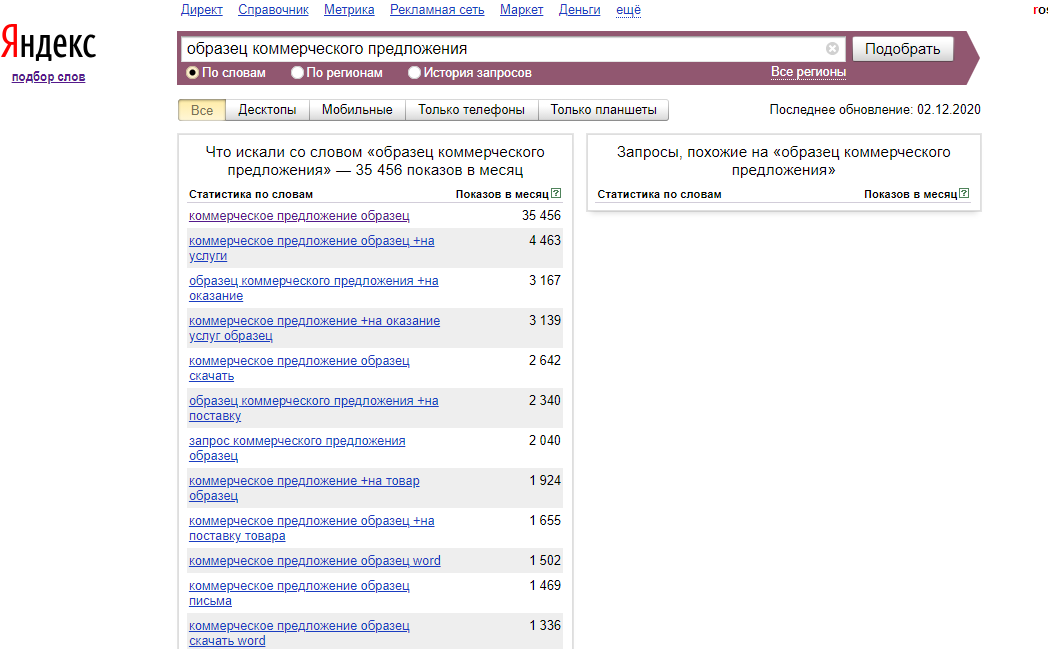The width and height of the screenshot is (1048, 649).
Task: Click the value '1 502' in results
Action: (545, 561)
